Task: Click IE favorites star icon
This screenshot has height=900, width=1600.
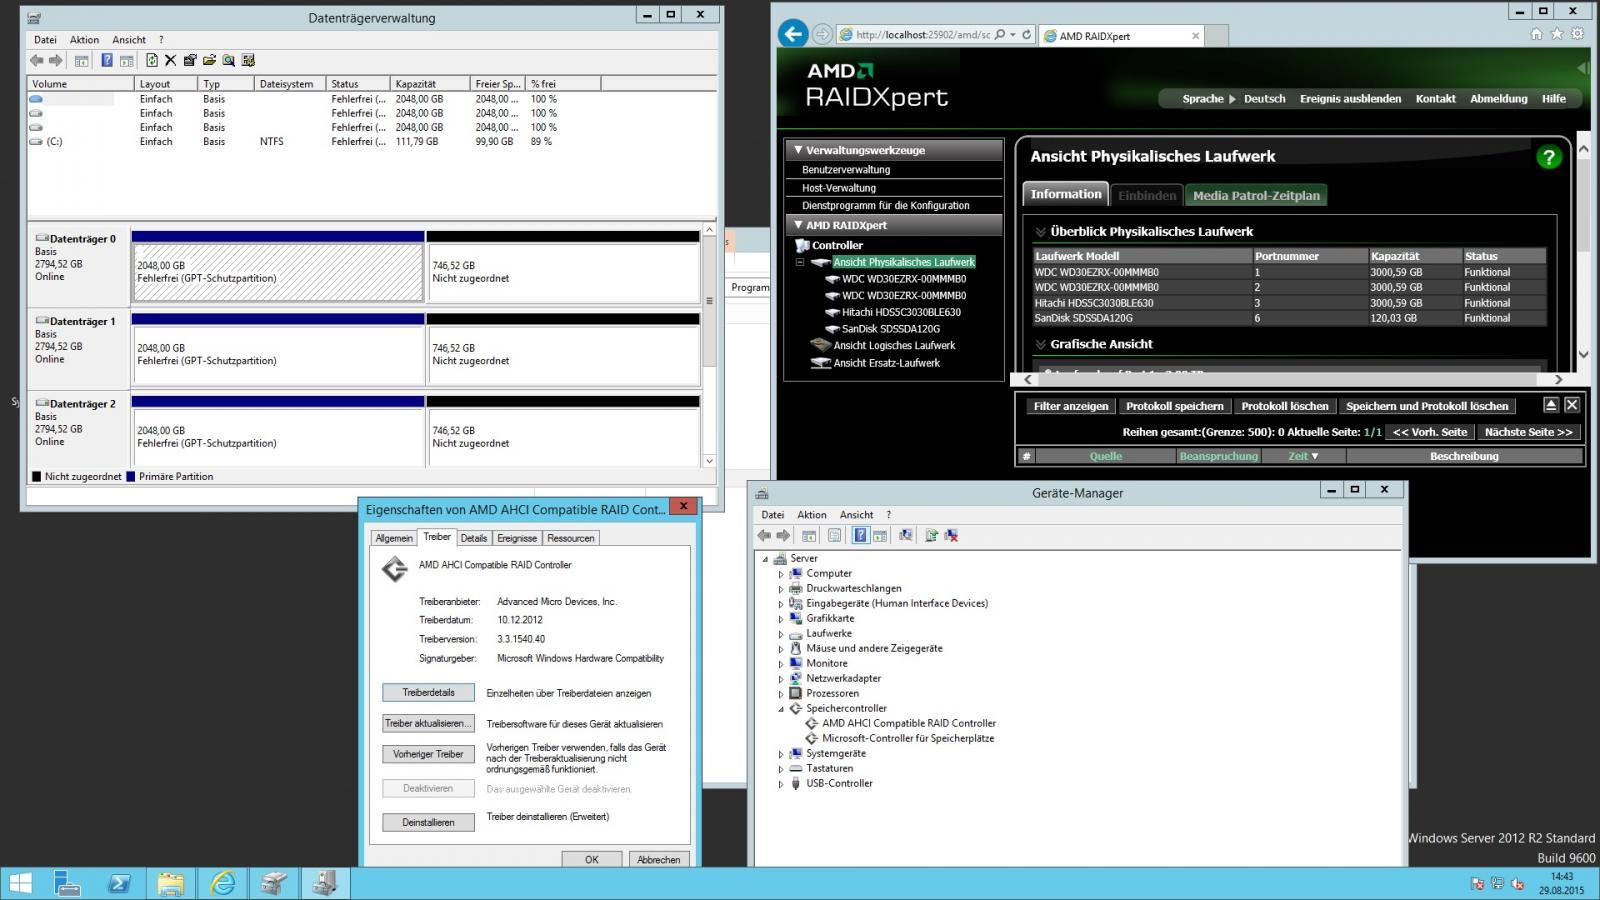Action: pos(1556,34)
